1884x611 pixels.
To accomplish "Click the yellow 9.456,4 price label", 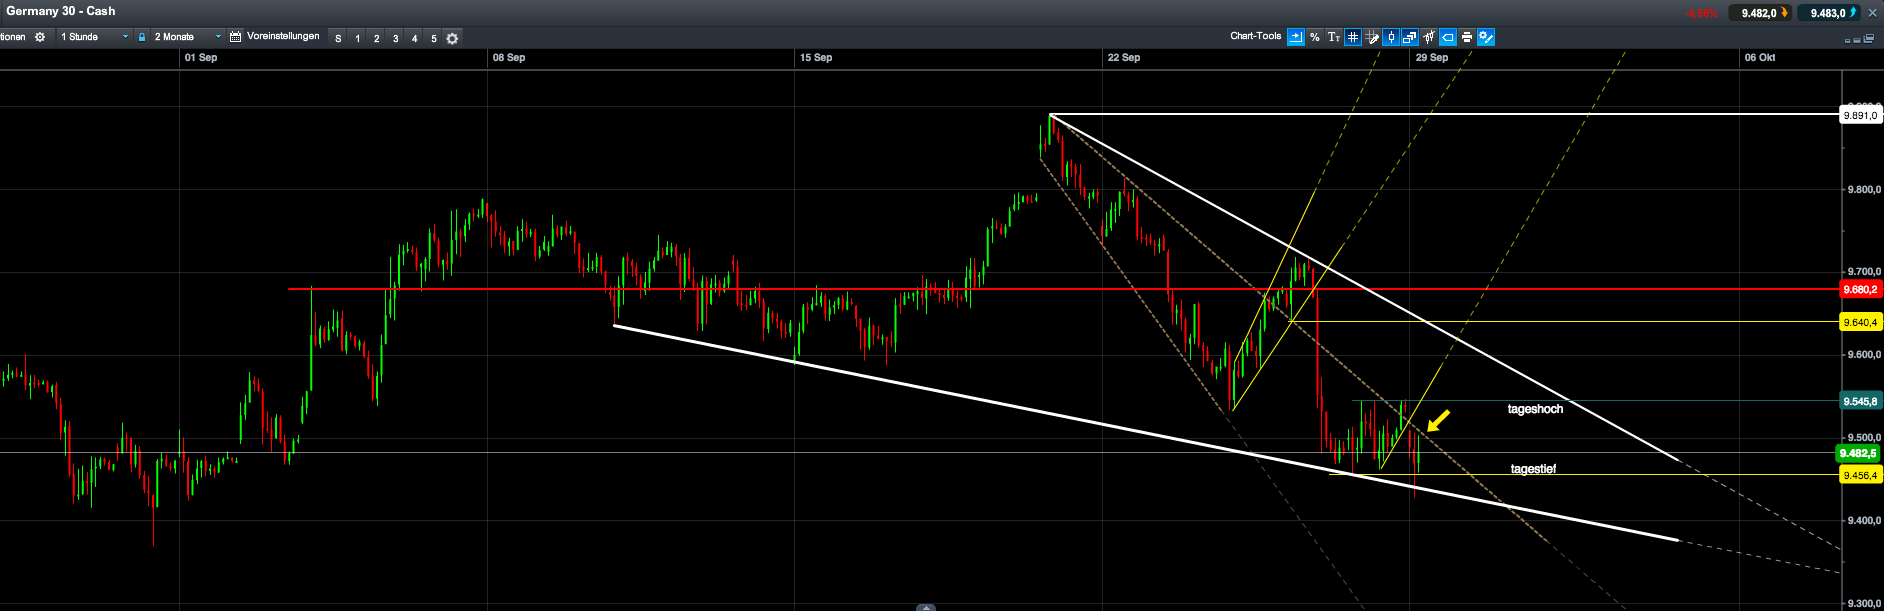I will (x=1860, y=476).
